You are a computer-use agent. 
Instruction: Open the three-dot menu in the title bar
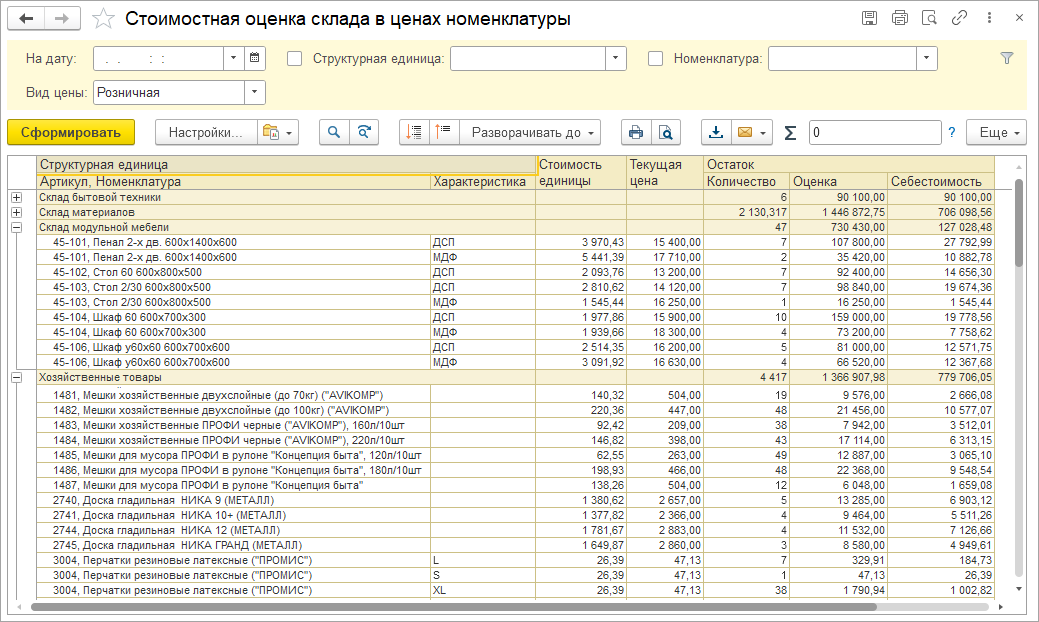989,18
